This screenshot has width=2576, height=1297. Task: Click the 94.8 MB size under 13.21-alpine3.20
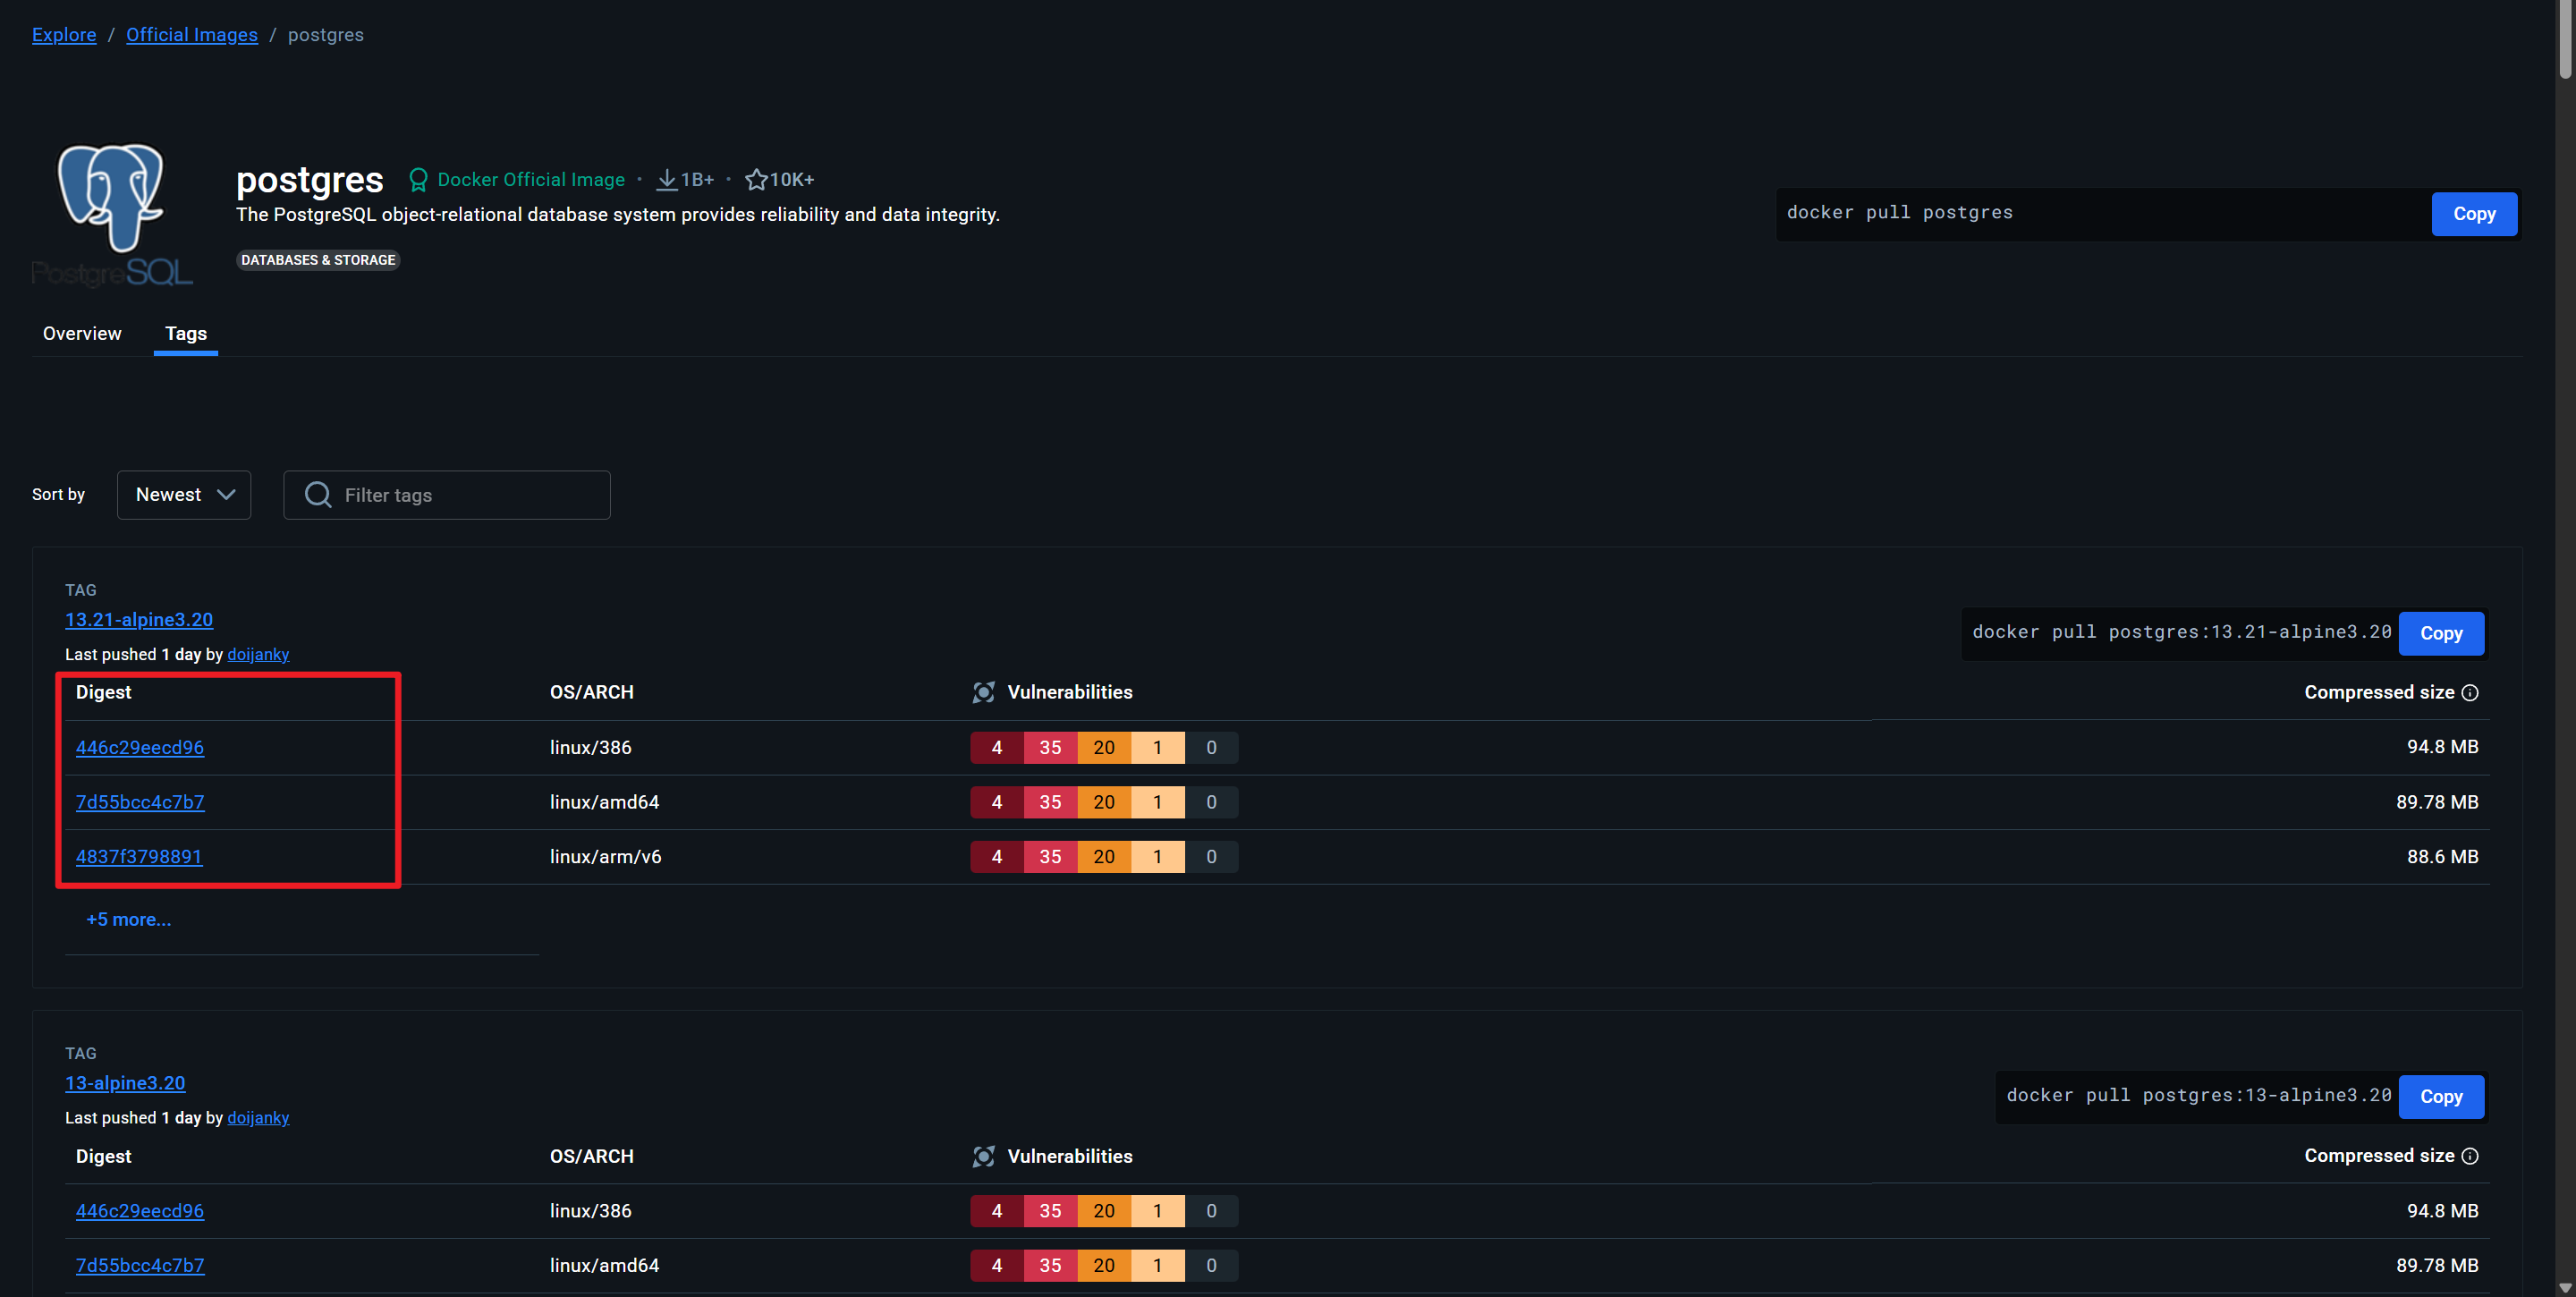tap(2442, 747)
